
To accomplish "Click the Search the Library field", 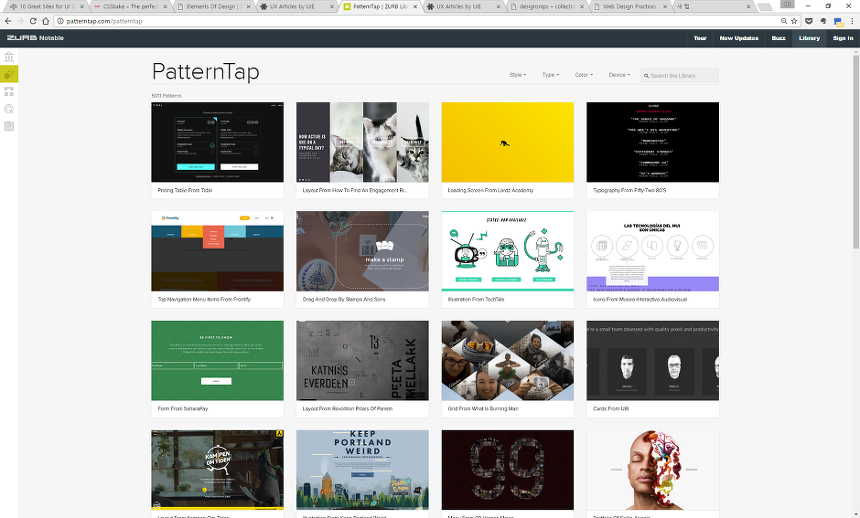I will pos(682,75).
